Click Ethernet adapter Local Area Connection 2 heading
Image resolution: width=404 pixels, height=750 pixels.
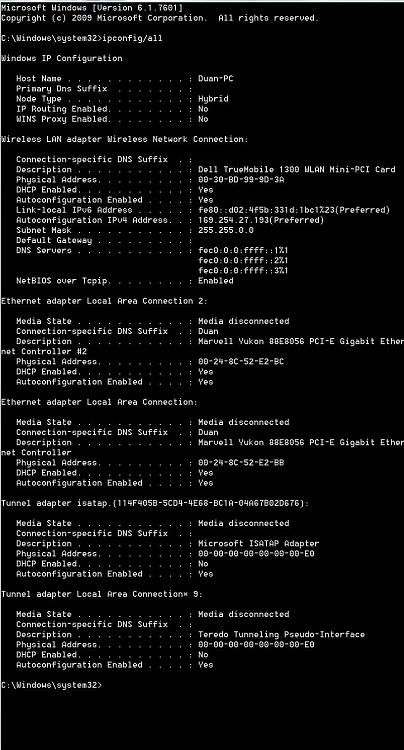105,301
